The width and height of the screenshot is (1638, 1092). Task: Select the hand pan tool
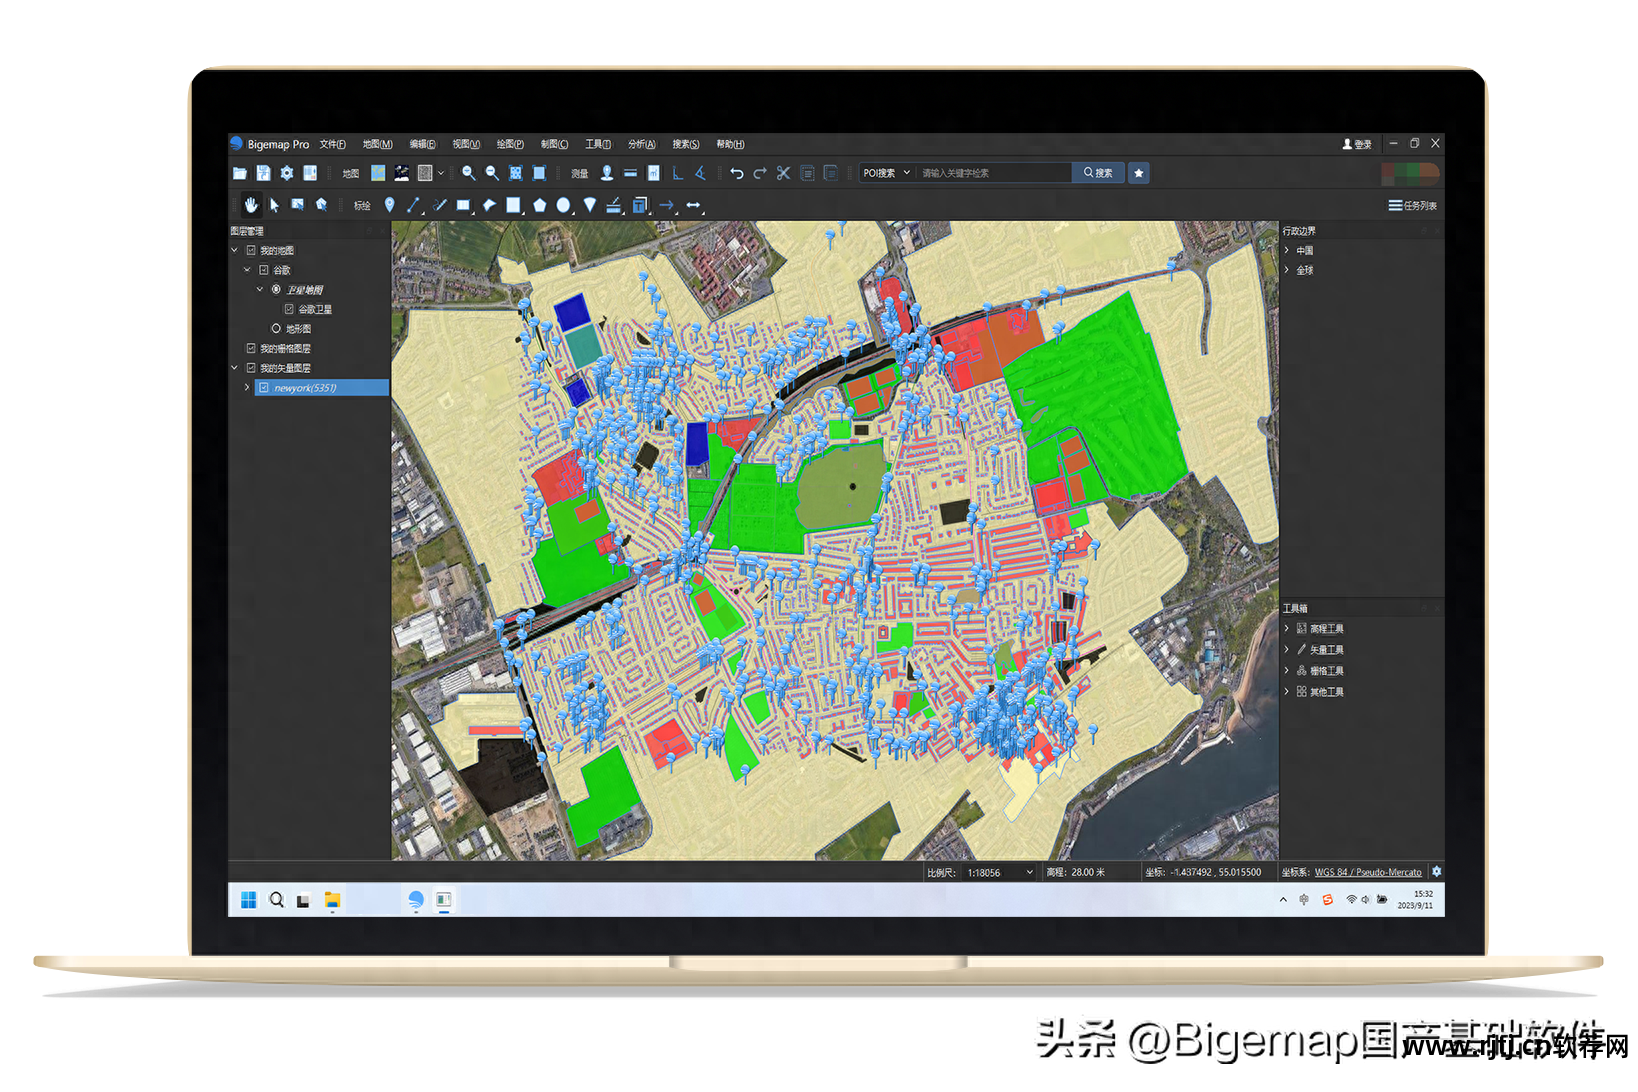tap(251, 205)
